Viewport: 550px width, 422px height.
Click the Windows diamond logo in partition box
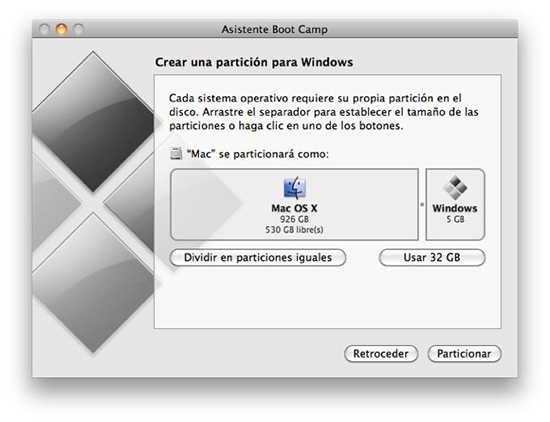click(x=455, y=187)
